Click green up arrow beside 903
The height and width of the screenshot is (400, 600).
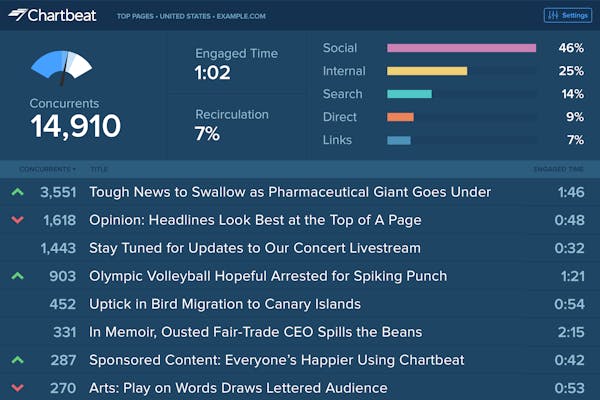click(17, 276)
